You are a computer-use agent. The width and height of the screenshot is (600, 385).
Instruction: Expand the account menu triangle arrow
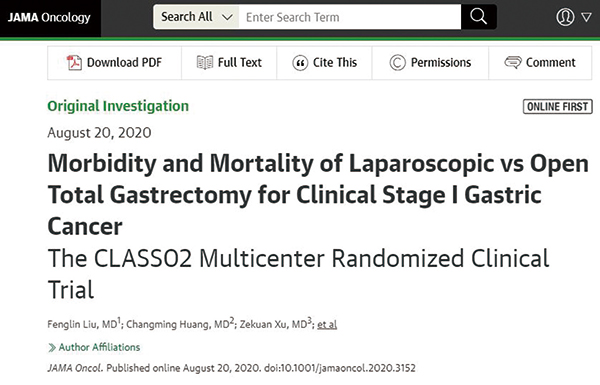[x=586, y=17]
